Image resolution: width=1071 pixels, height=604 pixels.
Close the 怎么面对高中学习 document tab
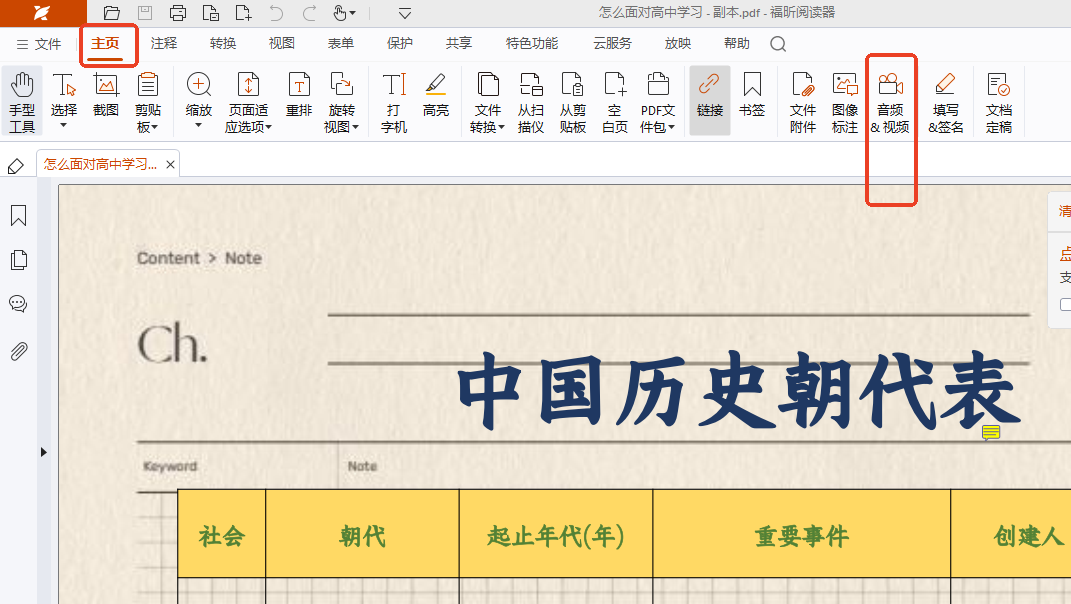[171, 164]
